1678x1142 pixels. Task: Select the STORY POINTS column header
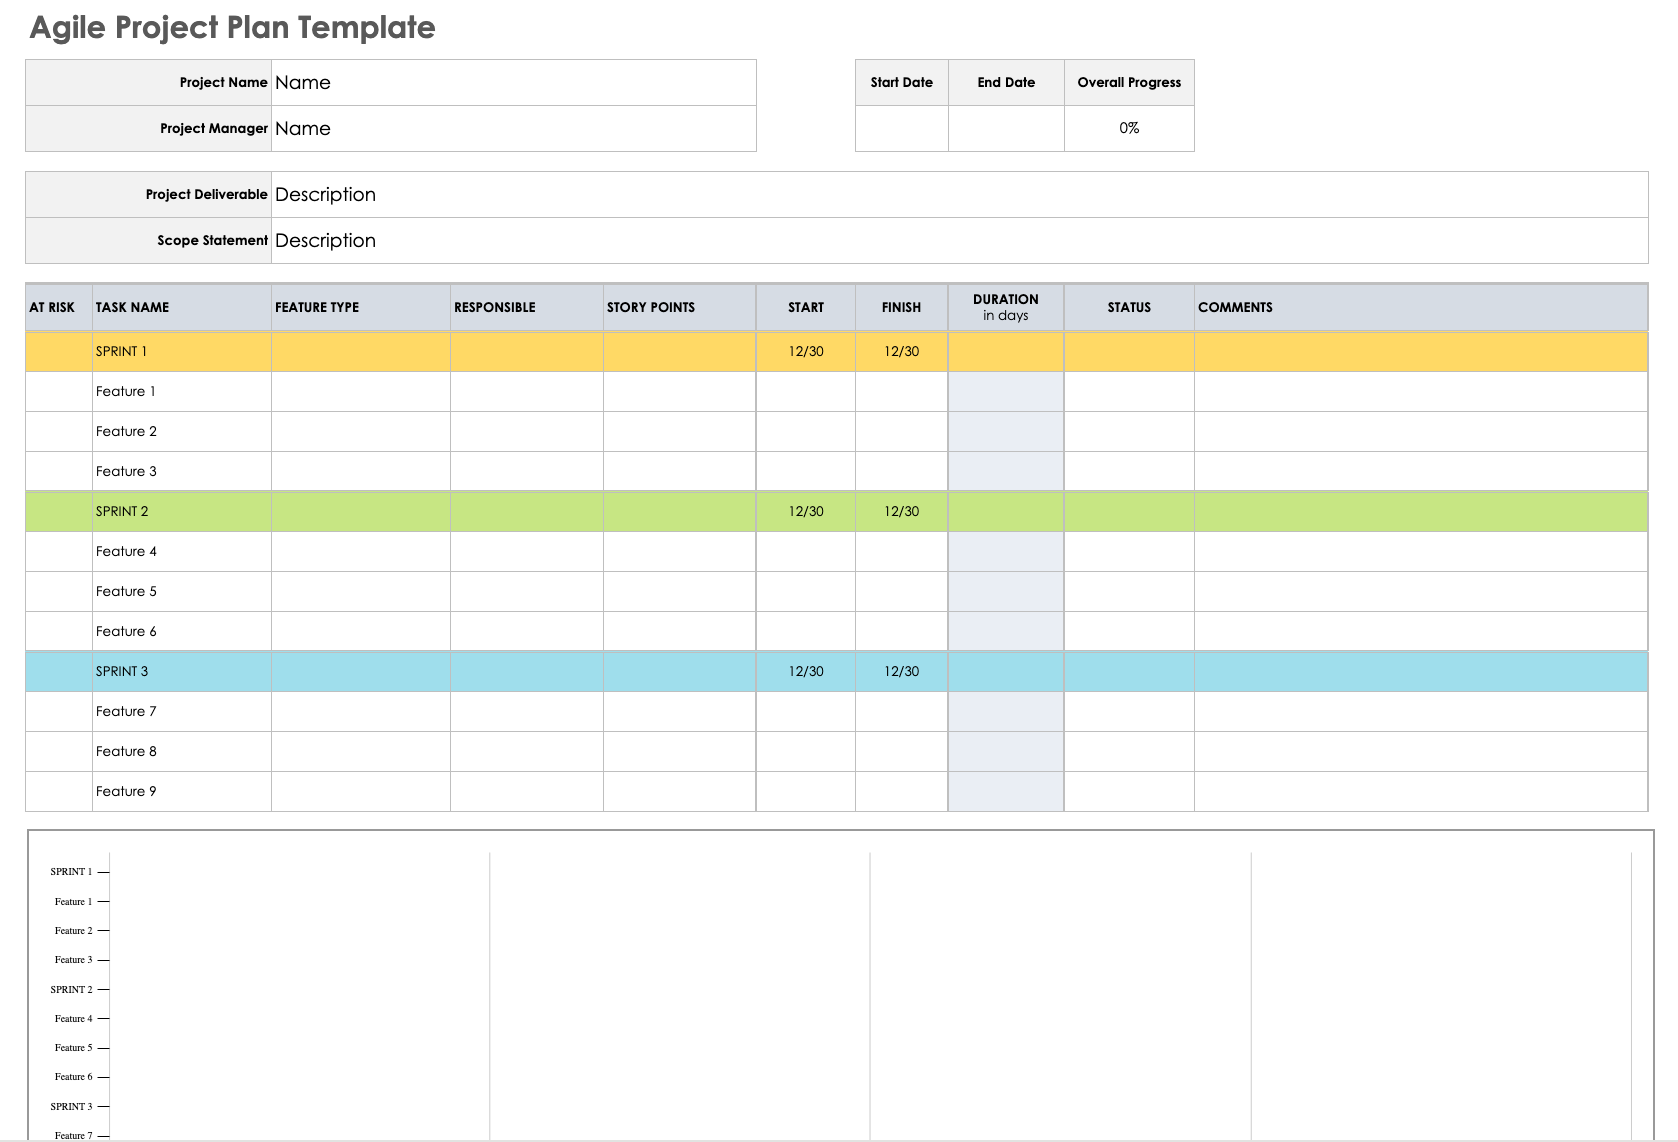[x=653, y=307]
